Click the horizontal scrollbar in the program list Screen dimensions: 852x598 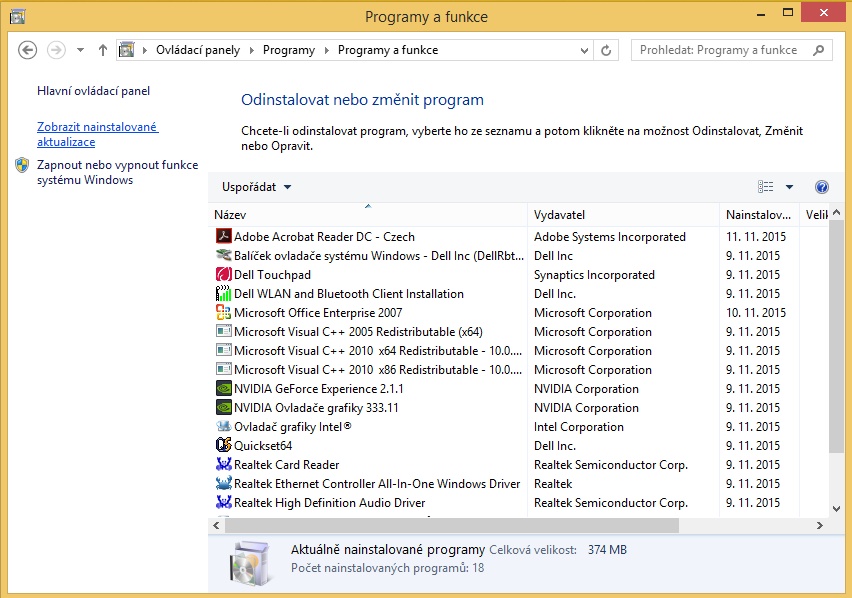tap(452, 525)
